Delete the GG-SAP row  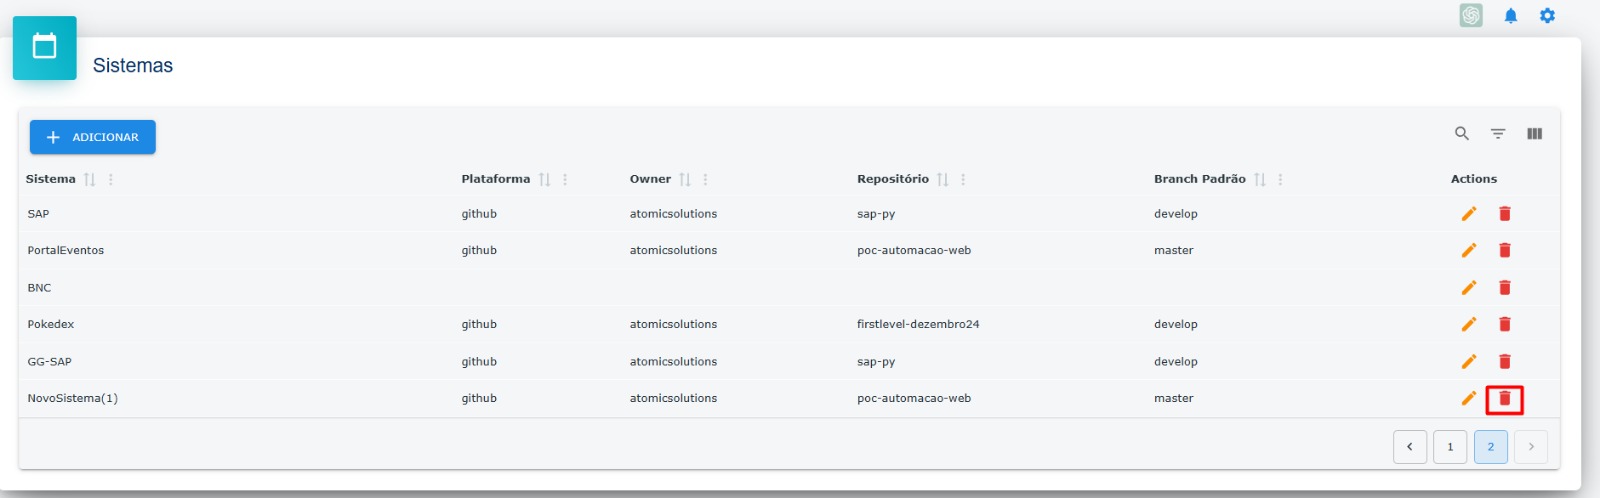point(1505,362)
